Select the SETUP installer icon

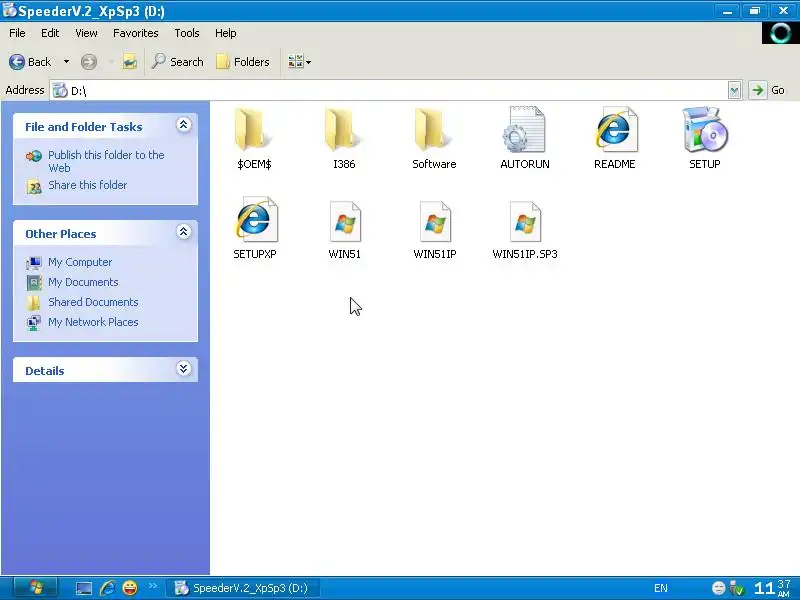705,131
